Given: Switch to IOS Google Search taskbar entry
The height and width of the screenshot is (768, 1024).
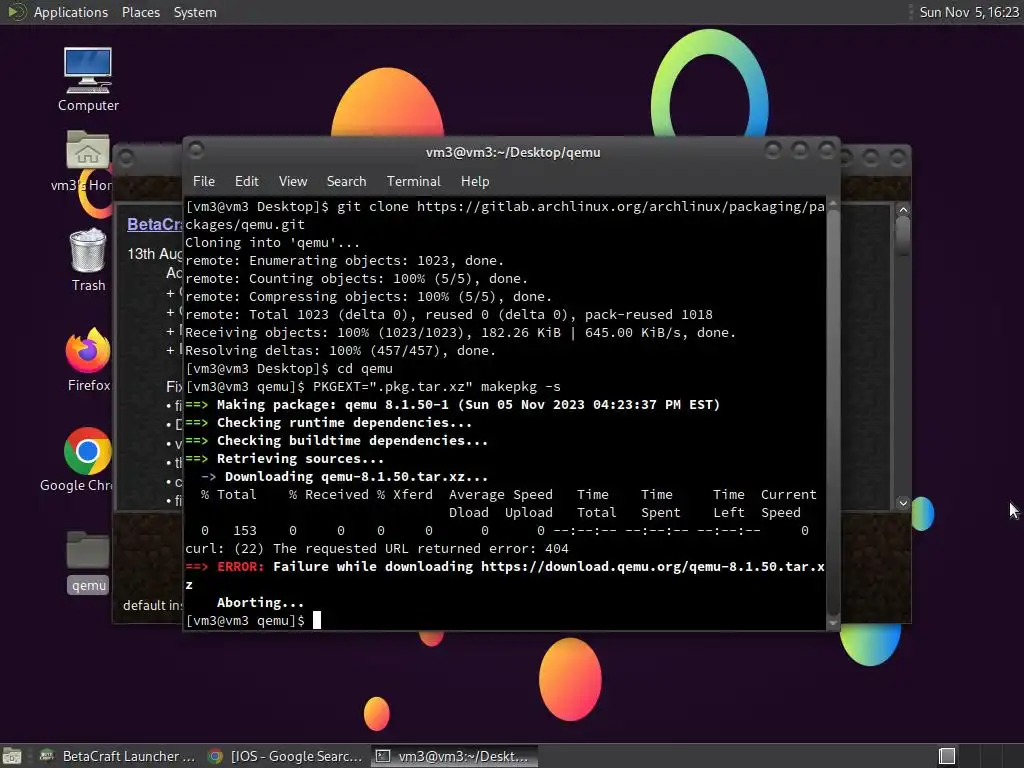Looking at the screenshot, I should pyautogui.click(x=285, y=756).
